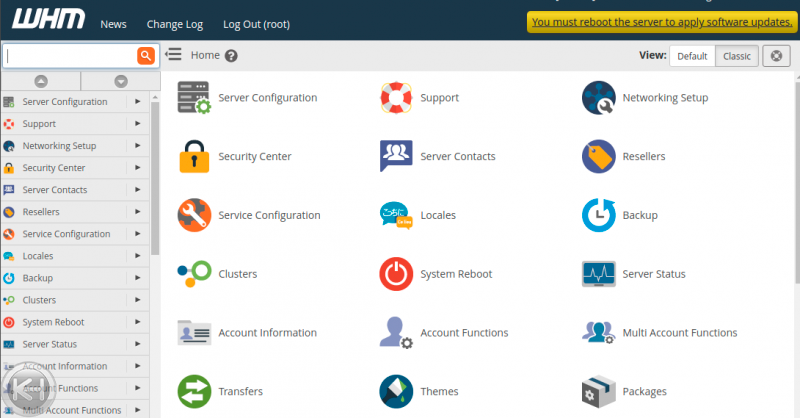Expand all sidebar sections with the down arrow
Image resolution: width=800 pixels, height=418 pixels.
(121, 81)
